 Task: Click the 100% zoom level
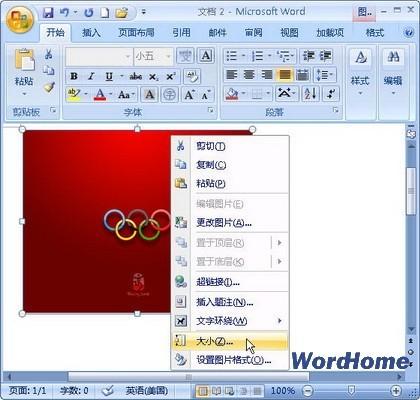click(x=283, y=391)
